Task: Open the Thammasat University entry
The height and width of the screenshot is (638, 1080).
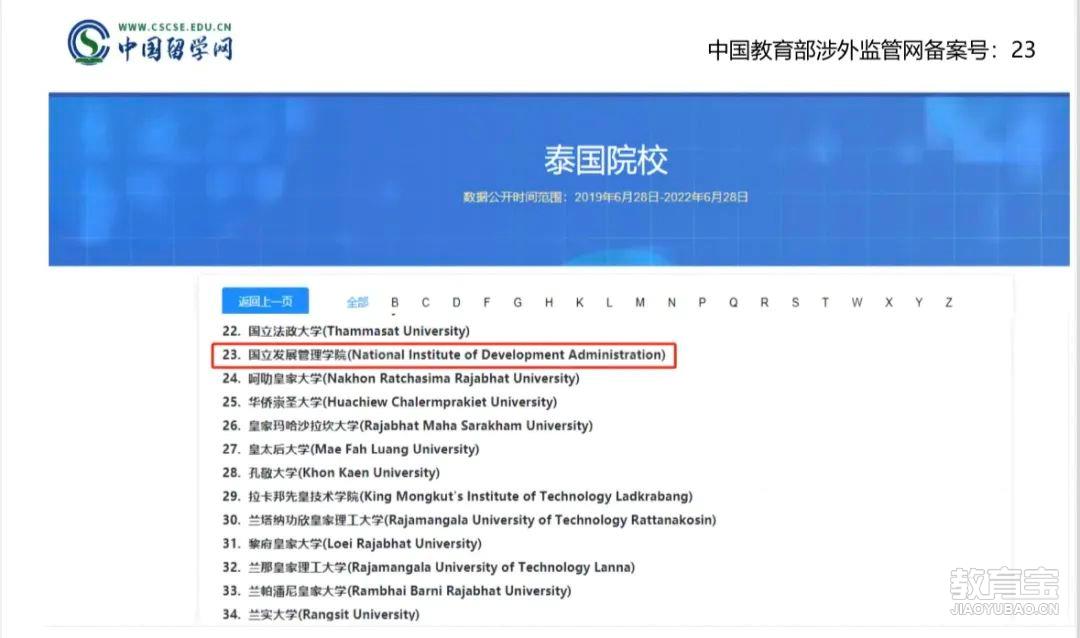Action: click(346, 331)
